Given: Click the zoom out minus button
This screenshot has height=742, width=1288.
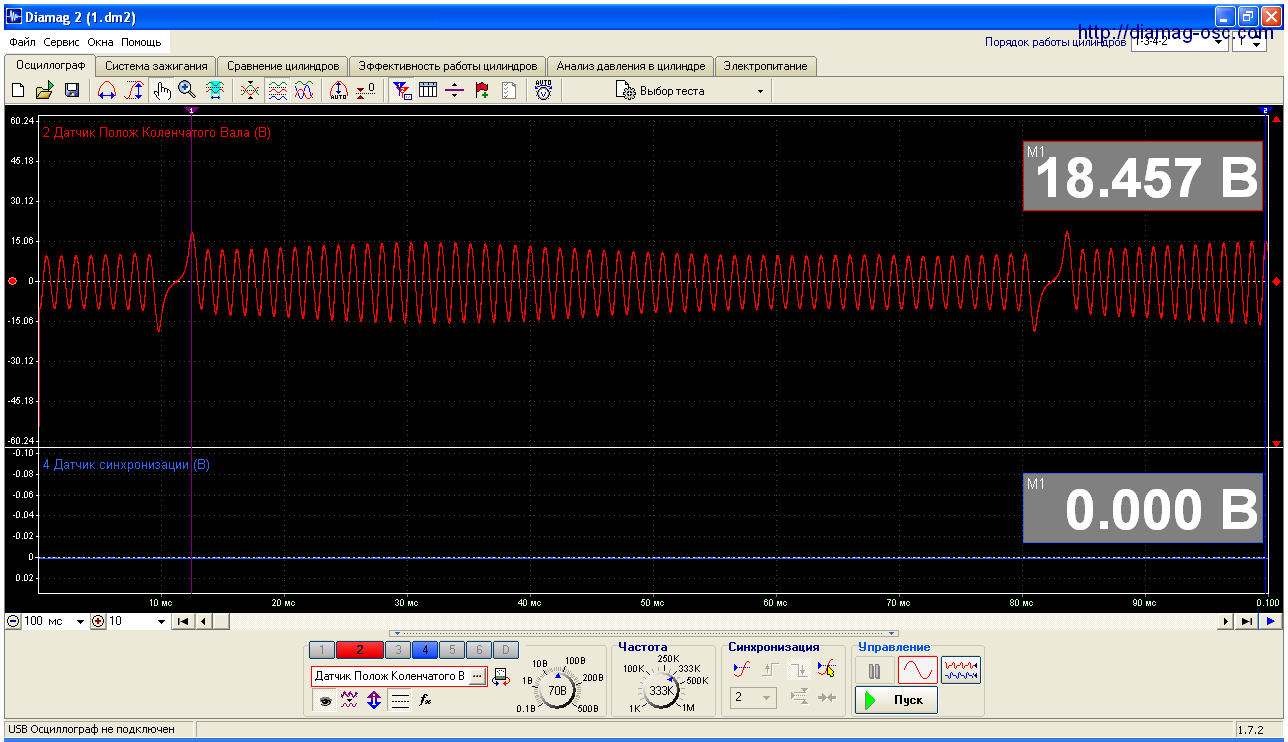Looking at the screenshot, I should tap(13, 621).
